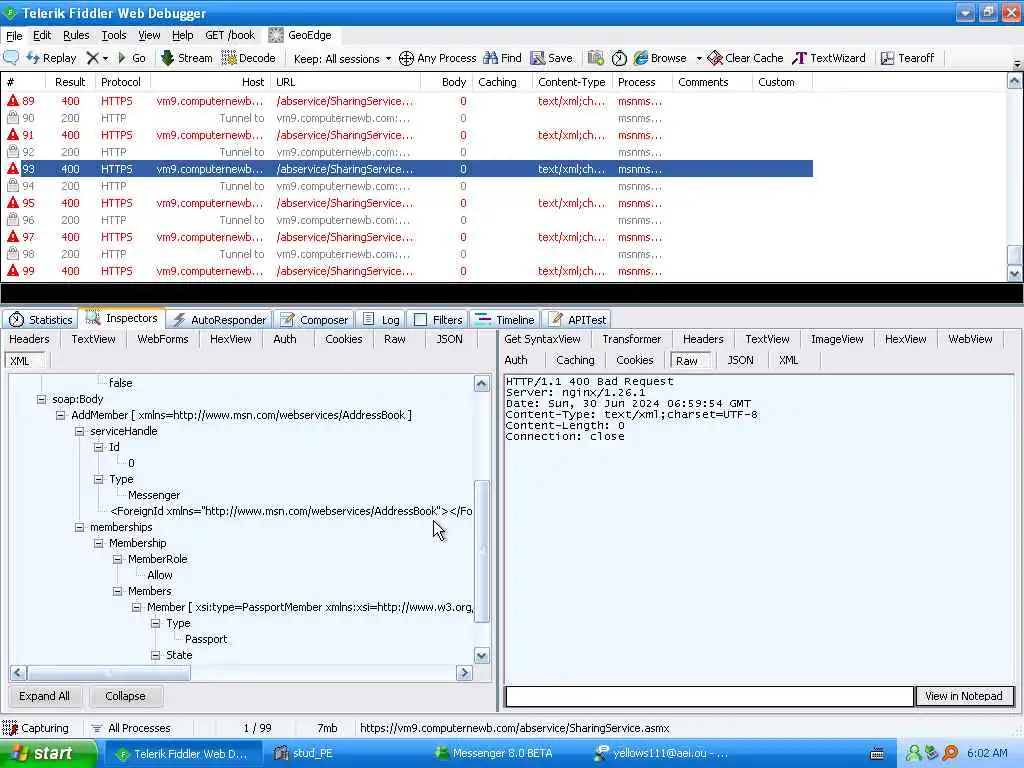The image size is (1024, 768).
Task: Select Get SyntaxView response tab
Action: coord(542,339)
